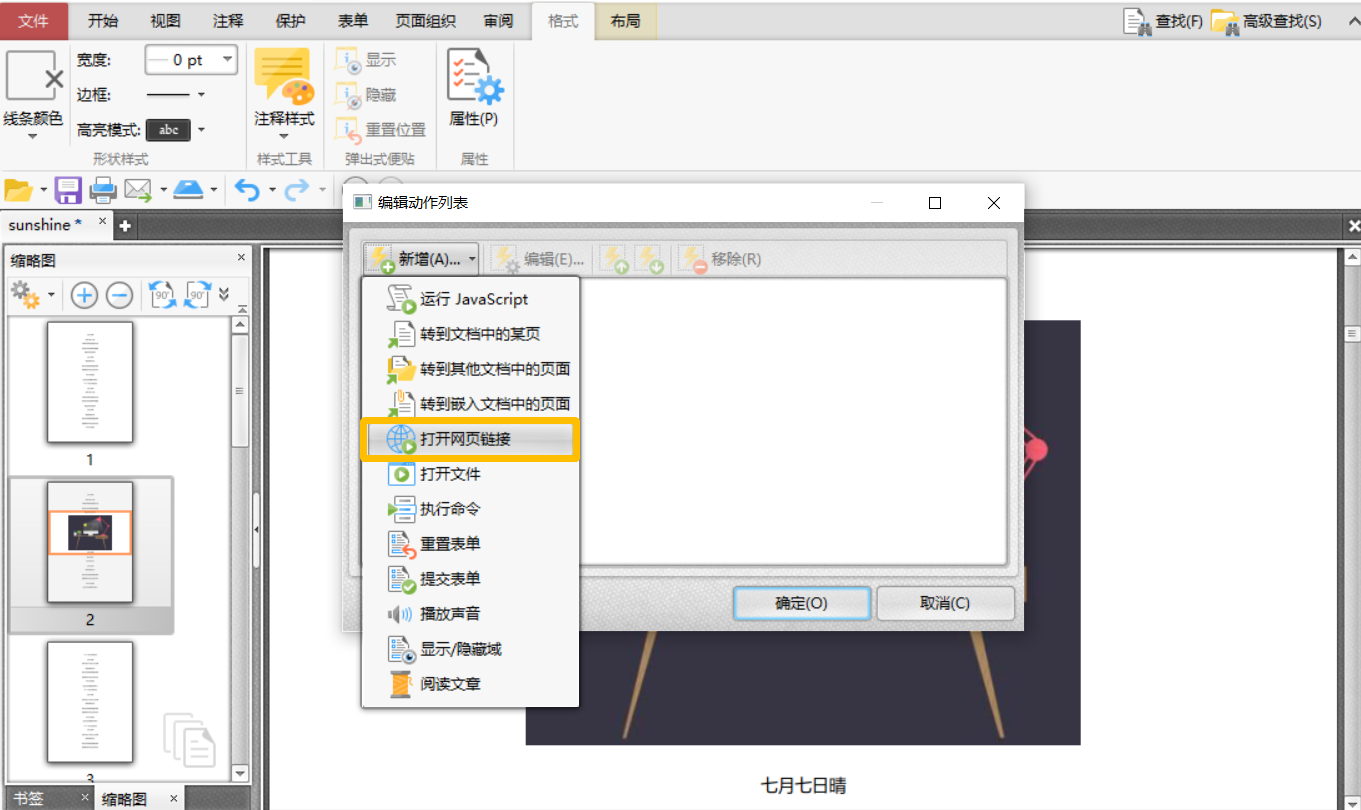This screenshot has height=810, width=1361.
Task: Enable the 隐藏 hide option
Action: tap(370, 95)
